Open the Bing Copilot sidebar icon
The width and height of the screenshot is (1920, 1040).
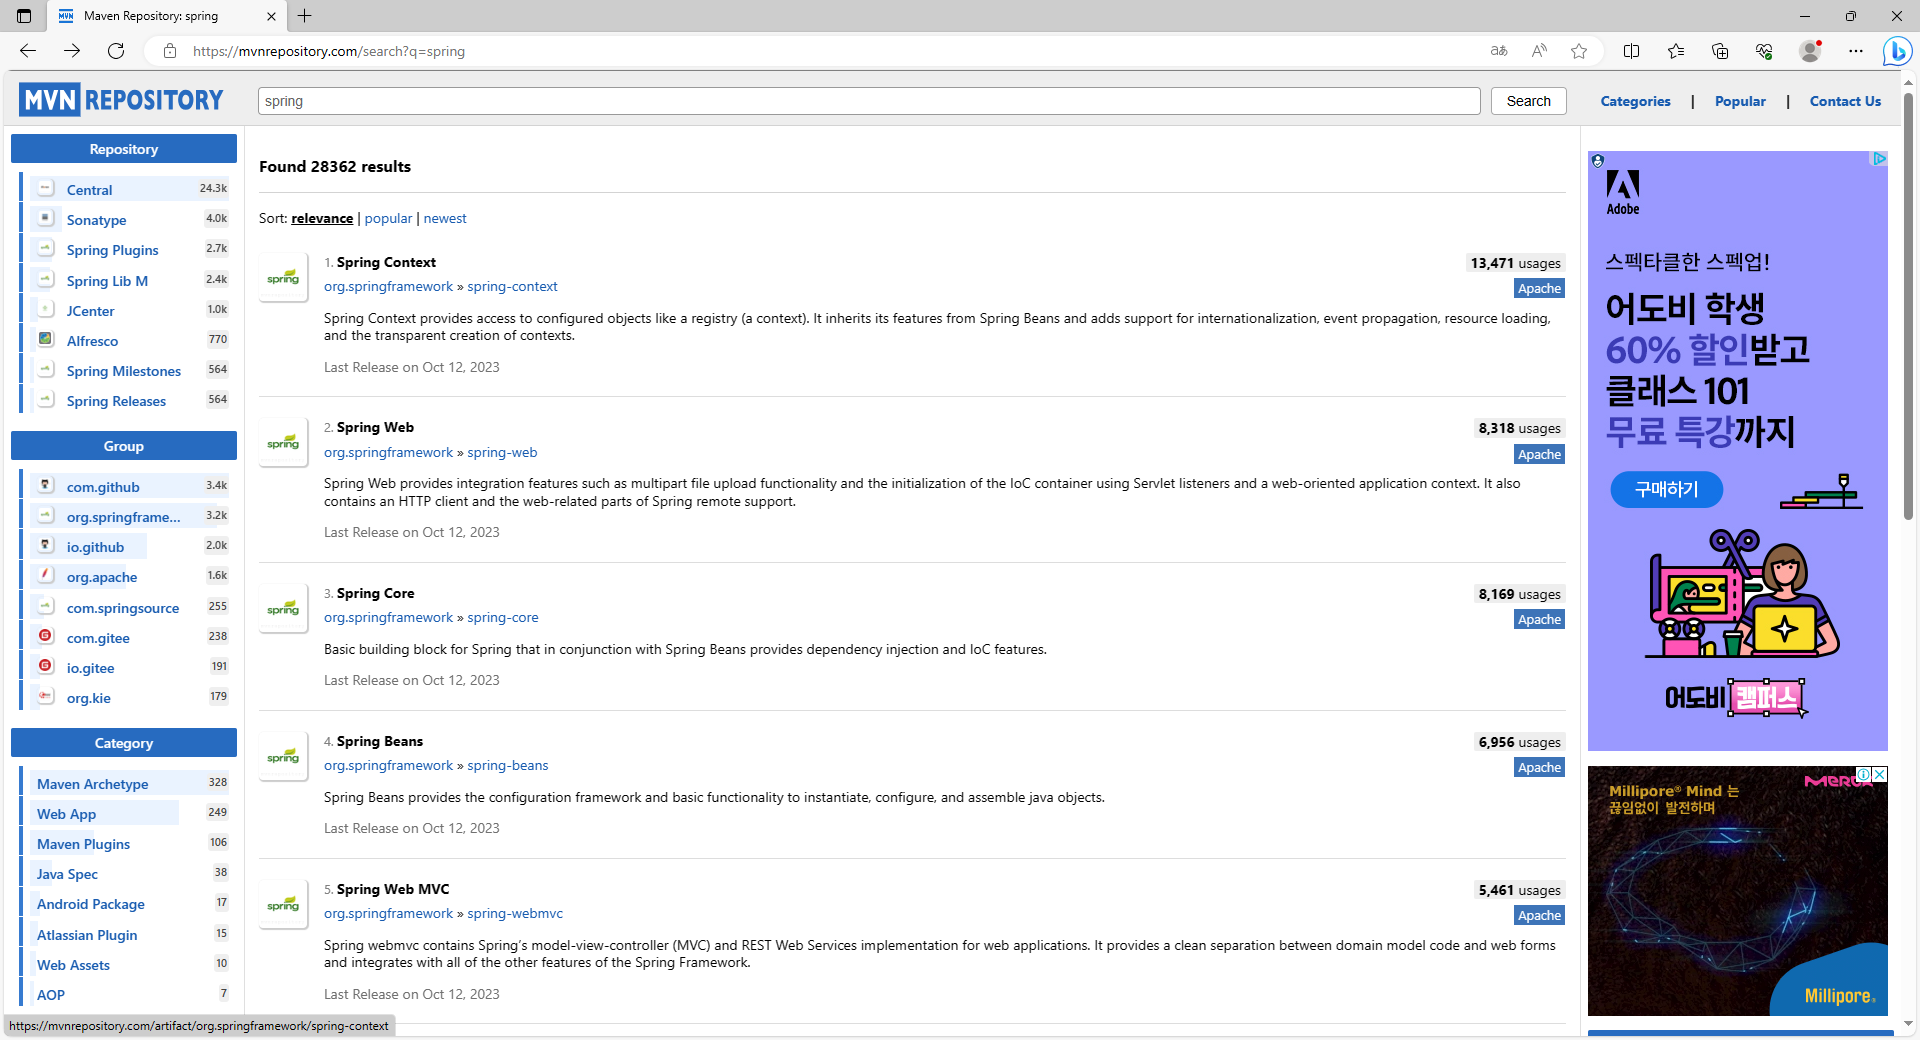[x=1897, y=51]
